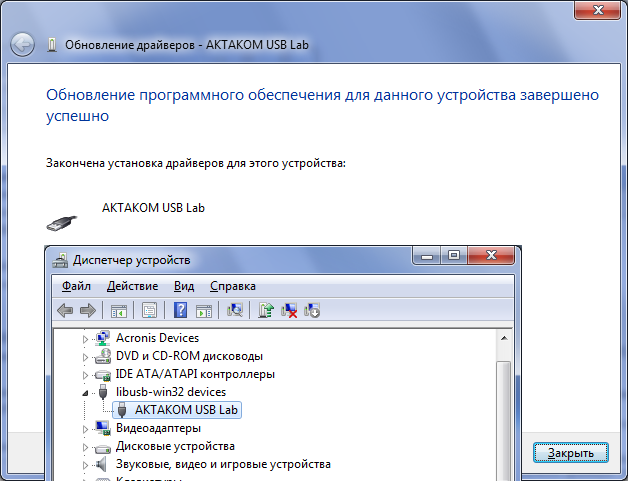Image resolution: width=628 pixels, height=481 pixels.
Task: Collapse the libusb-win32 devices node
Action: (x=86, y=392)
